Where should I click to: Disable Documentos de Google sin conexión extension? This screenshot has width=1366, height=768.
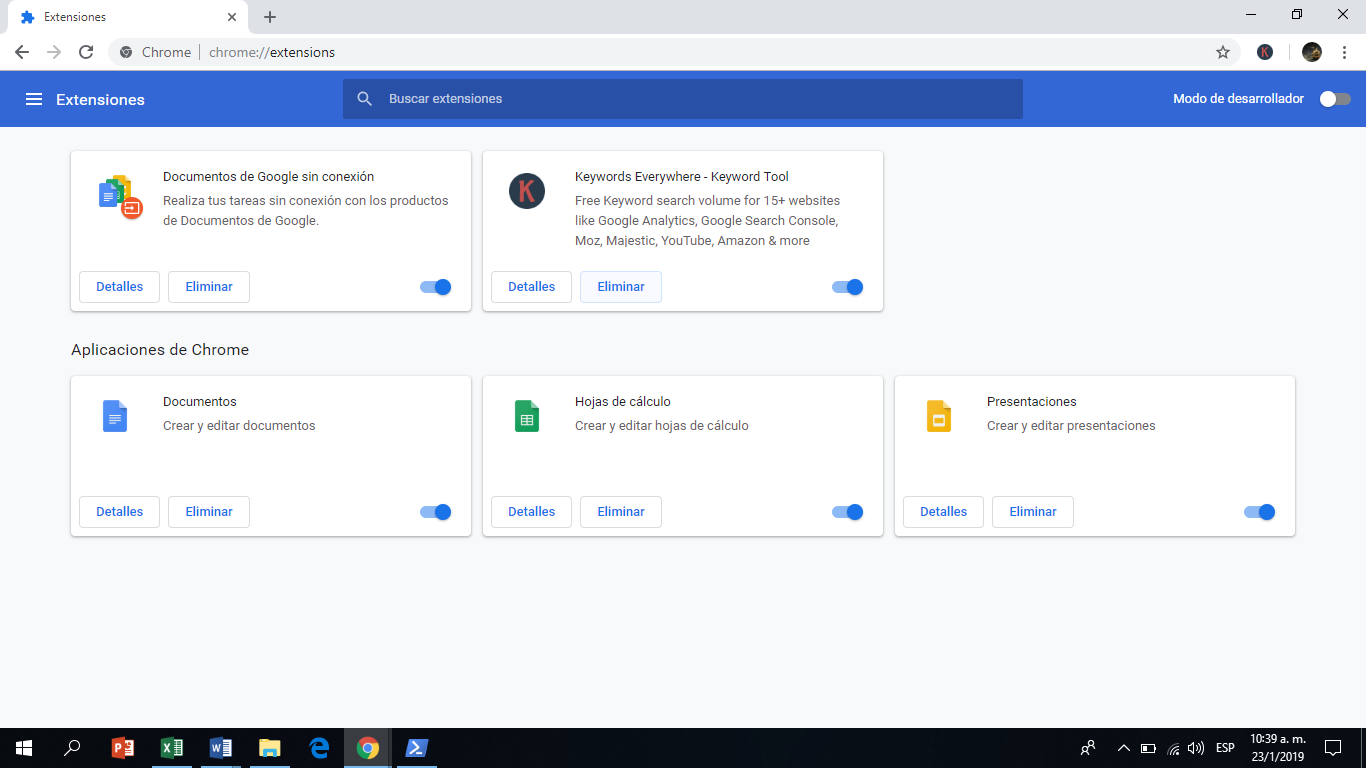(x=436, y=287)
